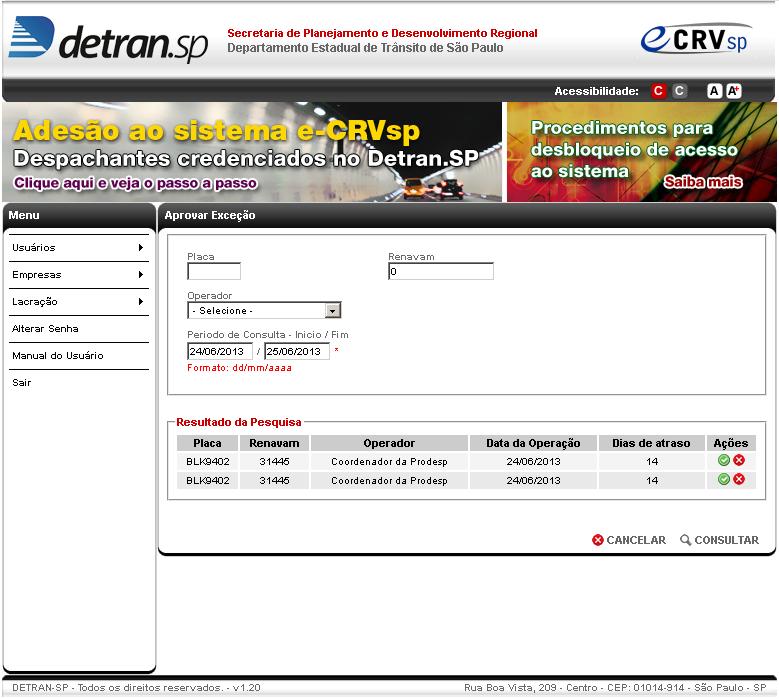Click 'Saiba mais' on the desbloqueio banner

coord(703,182)
